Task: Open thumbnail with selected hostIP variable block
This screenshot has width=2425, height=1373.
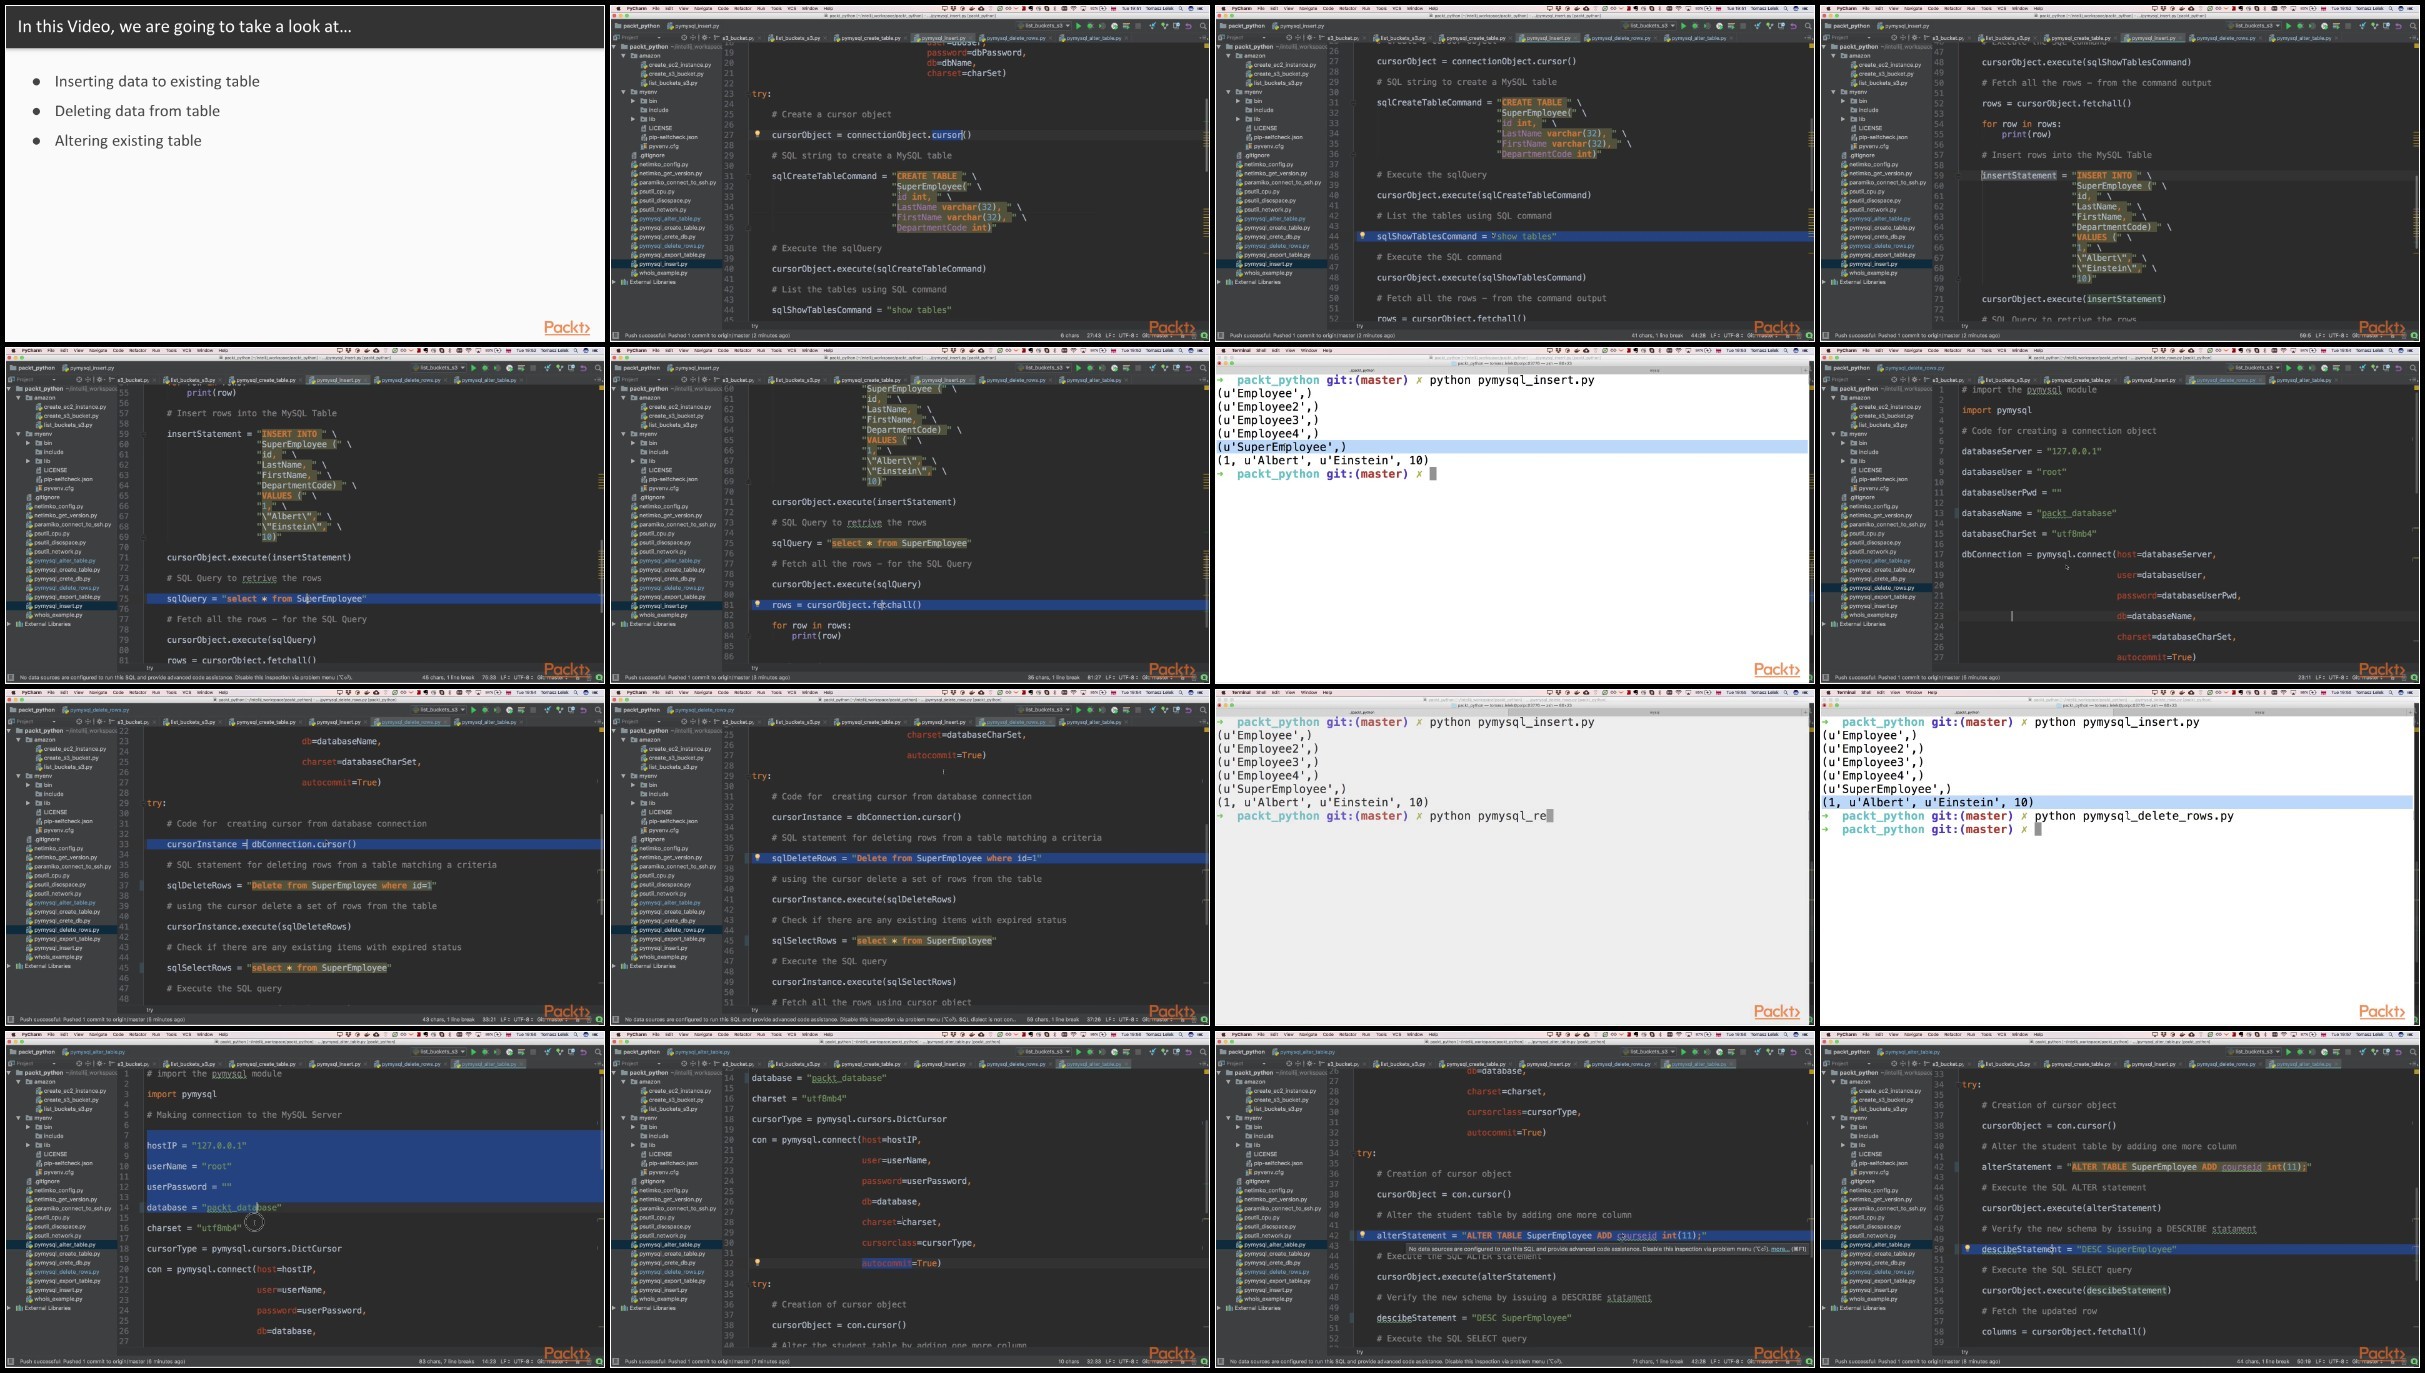Action: click(x=304, y=1199)
